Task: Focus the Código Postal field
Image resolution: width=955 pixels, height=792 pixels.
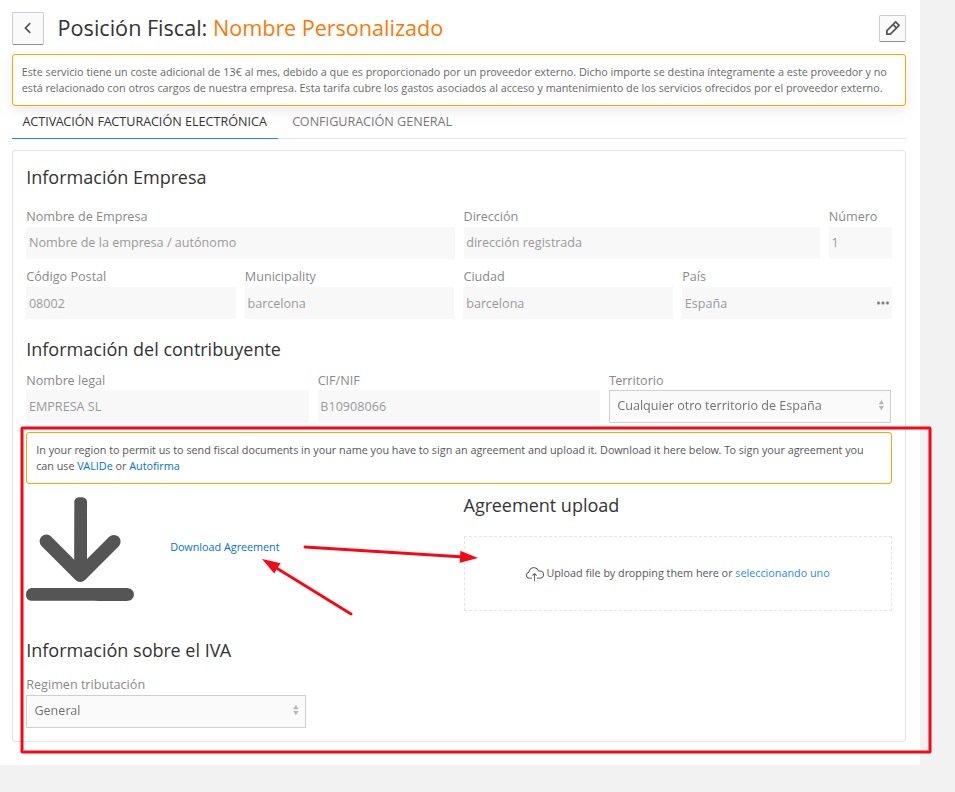Action: pyautogui.click(x=131, y=303)
